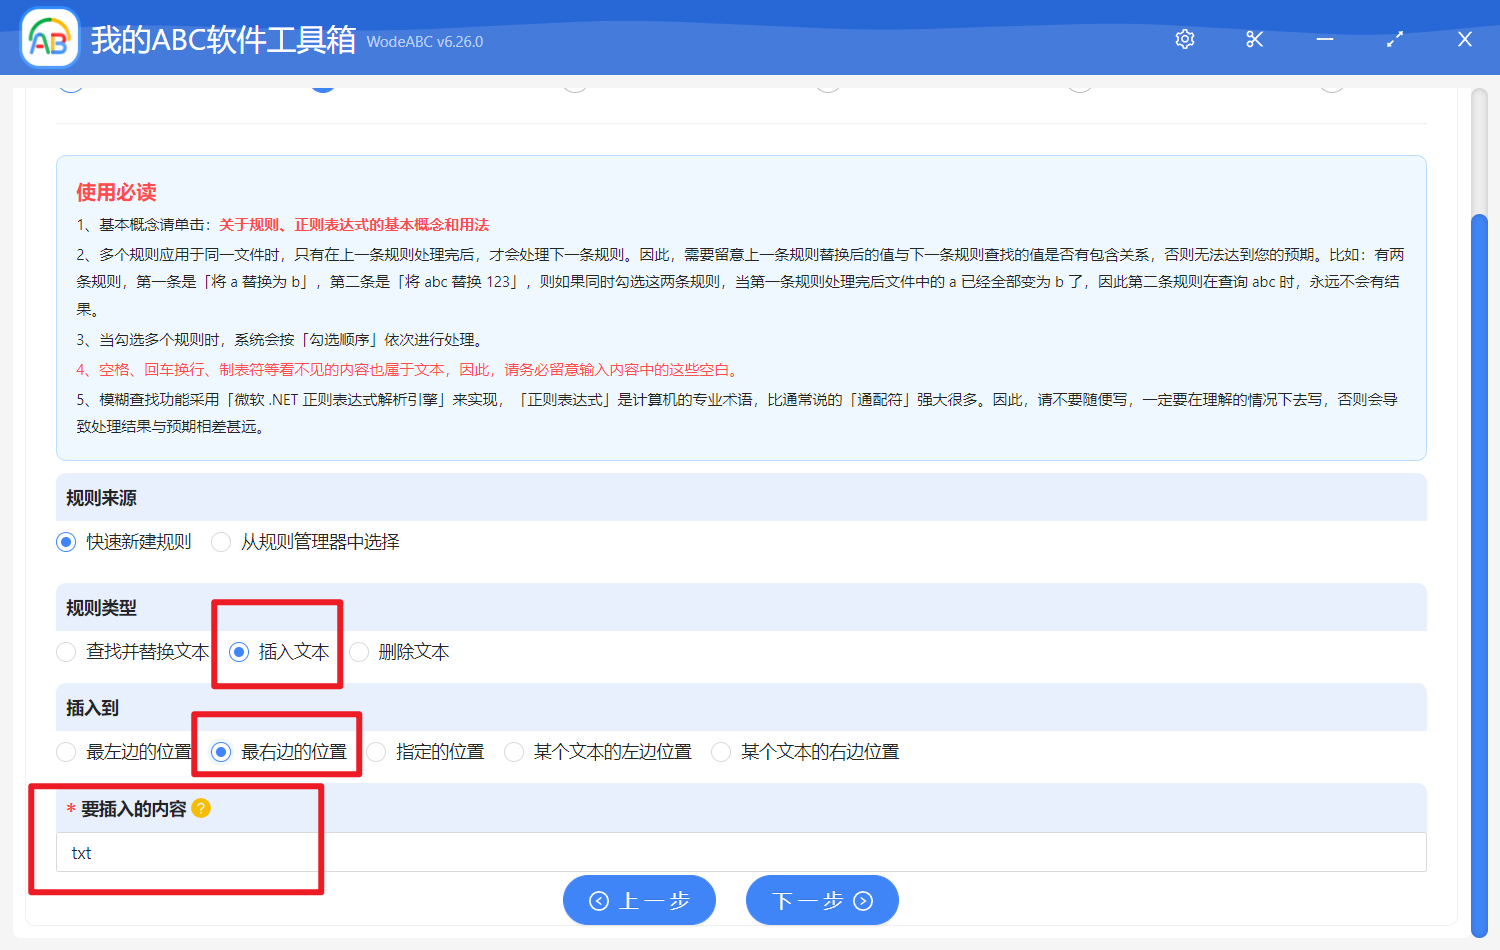1500x950 pixels.
Task: Click the yellow help icon beside 要插入的内容
Action: [x=200, y=808]
